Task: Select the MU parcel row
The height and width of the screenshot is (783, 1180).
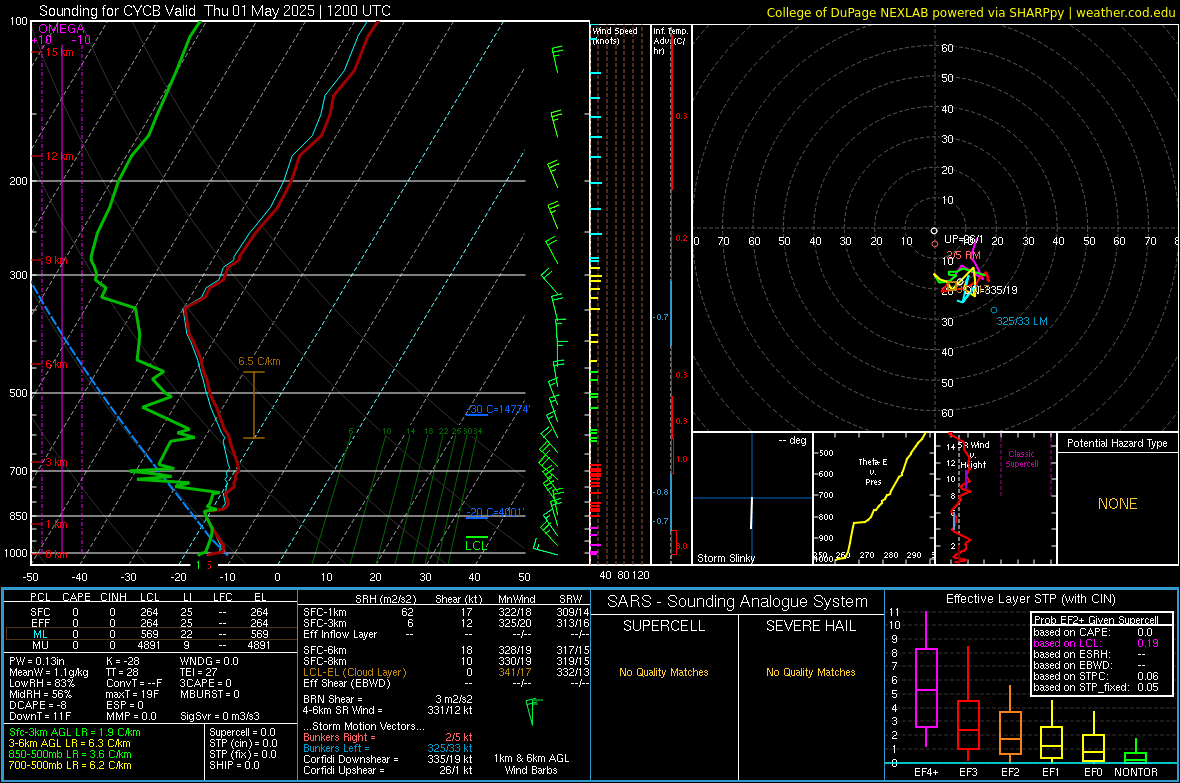Action: (150, 645)
